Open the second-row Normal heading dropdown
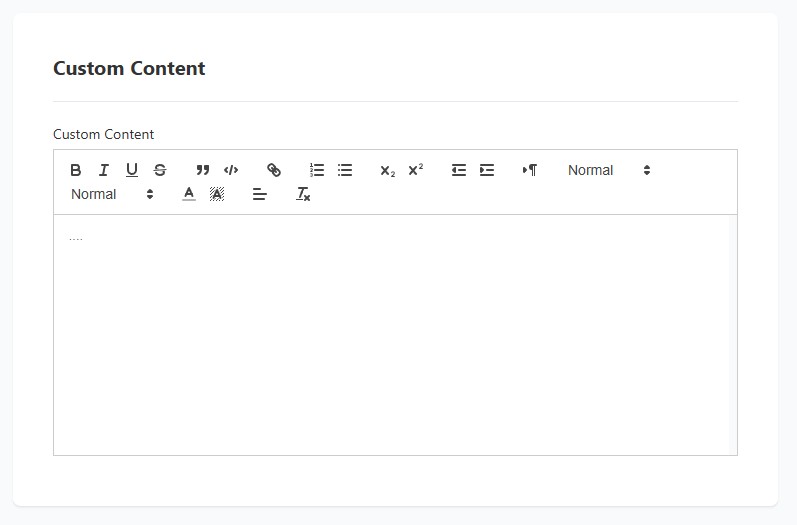 (x=112, y=194)
